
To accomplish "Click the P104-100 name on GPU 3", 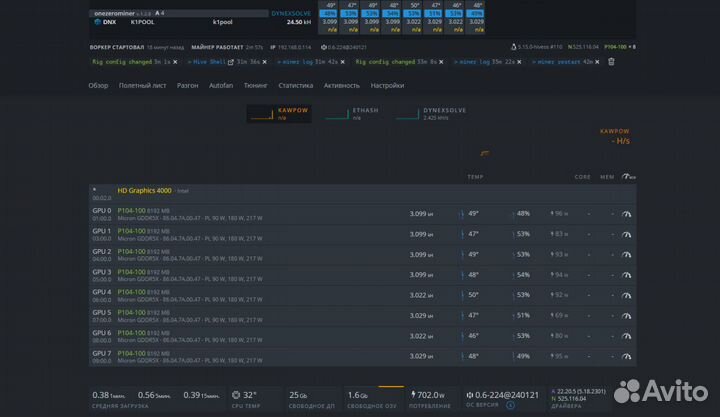I will pos(131,272).
